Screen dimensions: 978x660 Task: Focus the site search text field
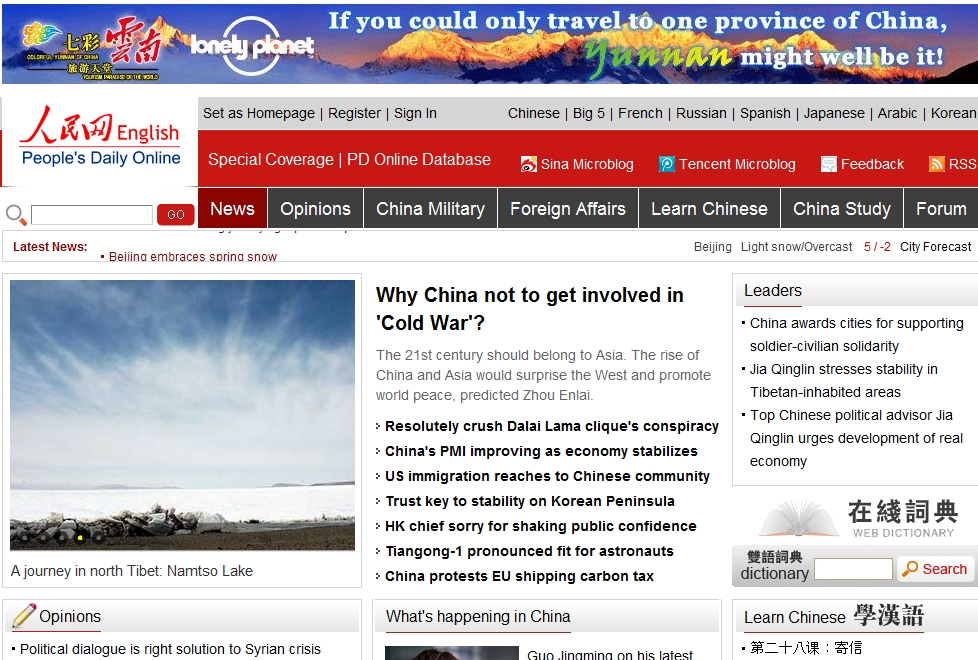coord(92,215)
